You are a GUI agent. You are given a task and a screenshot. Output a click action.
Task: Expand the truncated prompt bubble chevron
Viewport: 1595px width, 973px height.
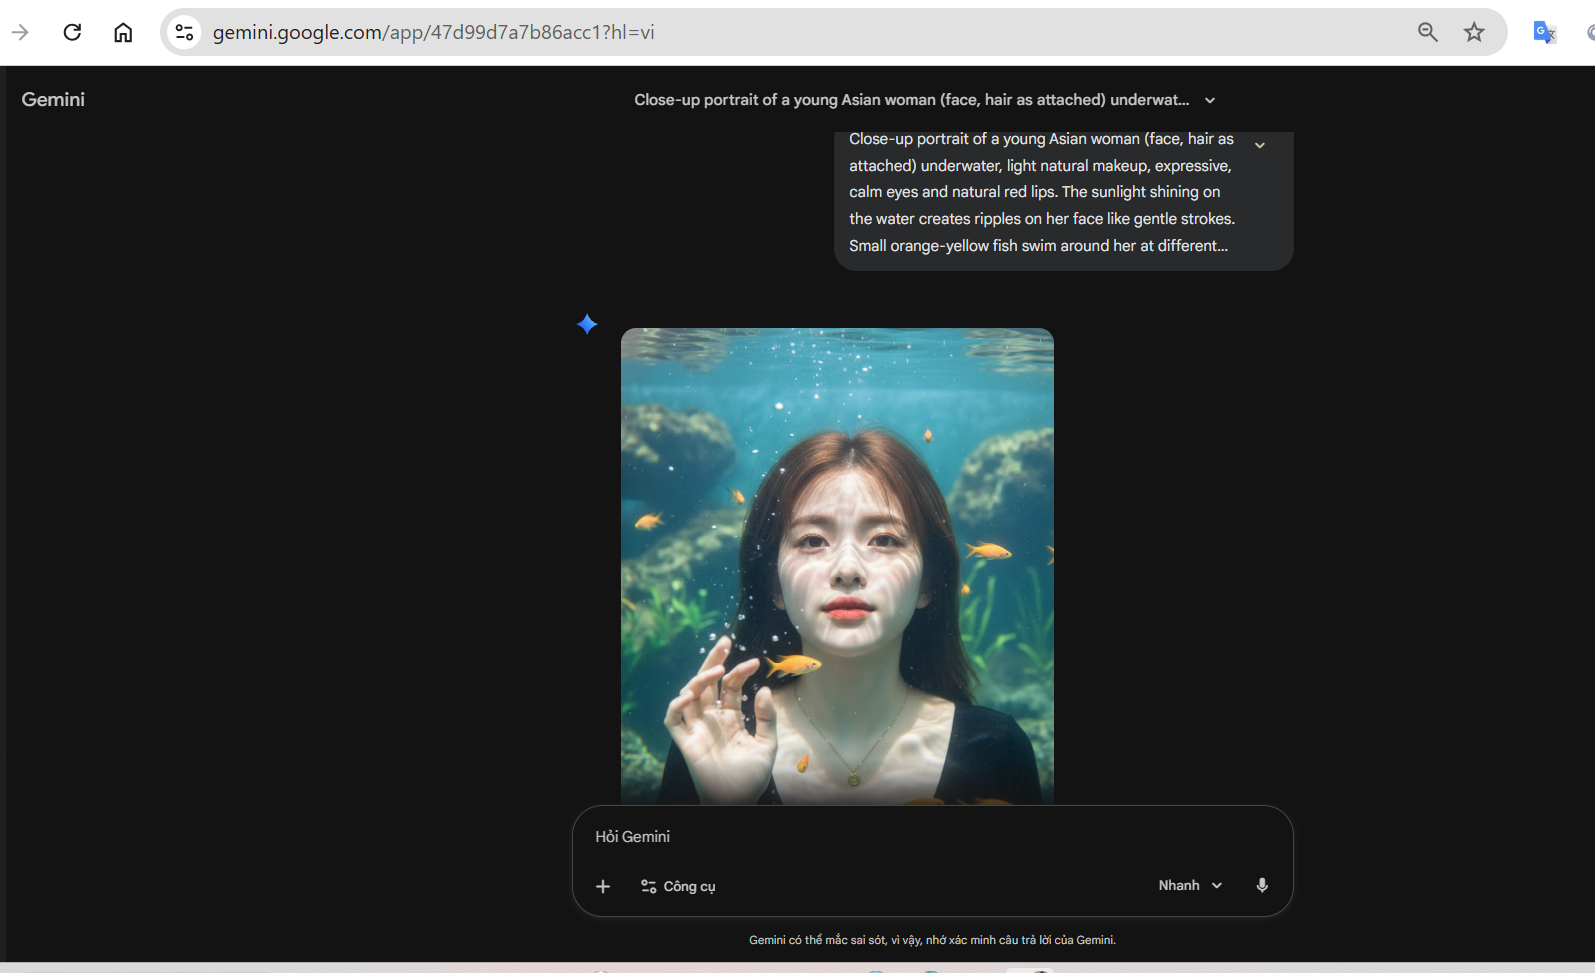tap(1260, 145)
